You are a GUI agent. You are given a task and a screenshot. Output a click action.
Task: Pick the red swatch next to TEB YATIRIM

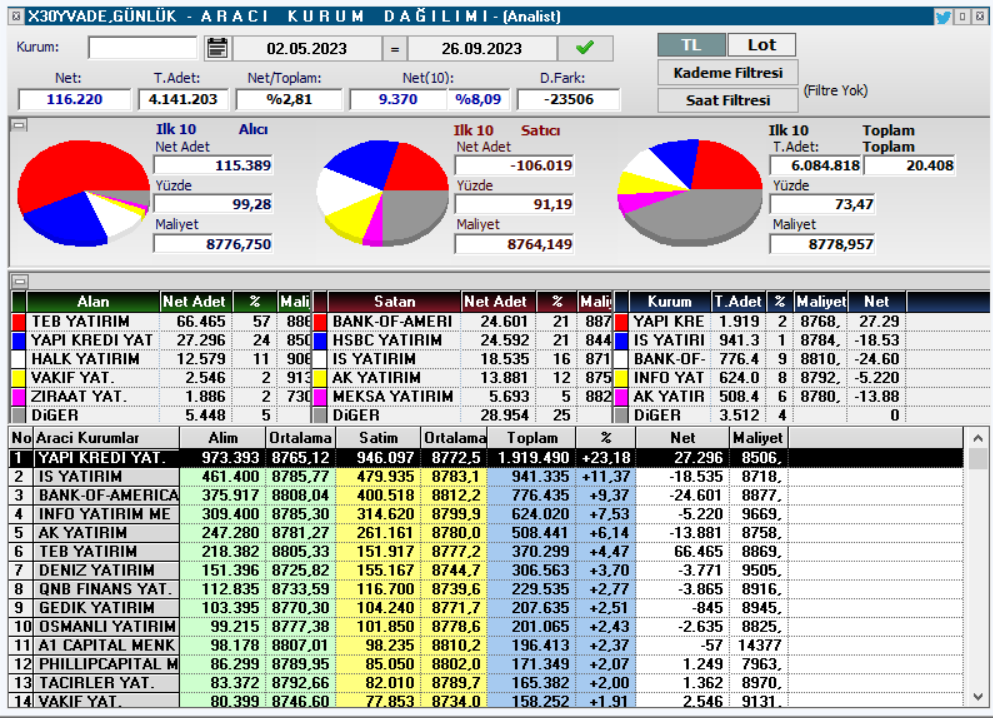[19, 322]
